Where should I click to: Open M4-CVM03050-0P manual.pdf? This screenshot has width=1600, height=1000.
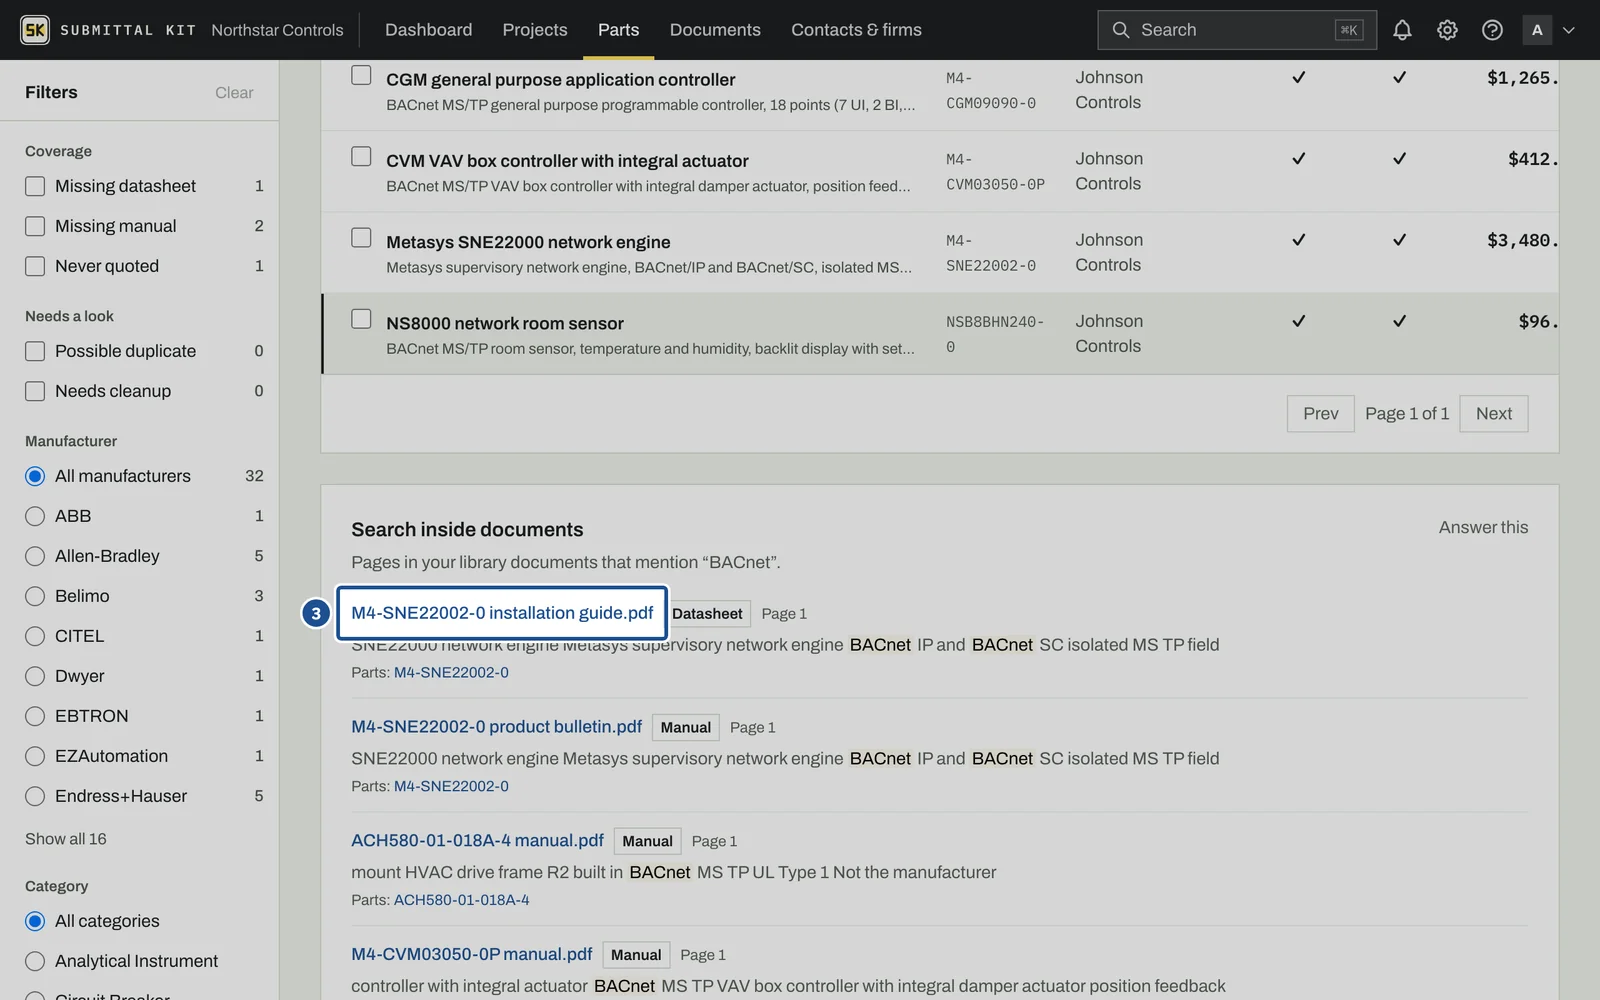[471, 955]
